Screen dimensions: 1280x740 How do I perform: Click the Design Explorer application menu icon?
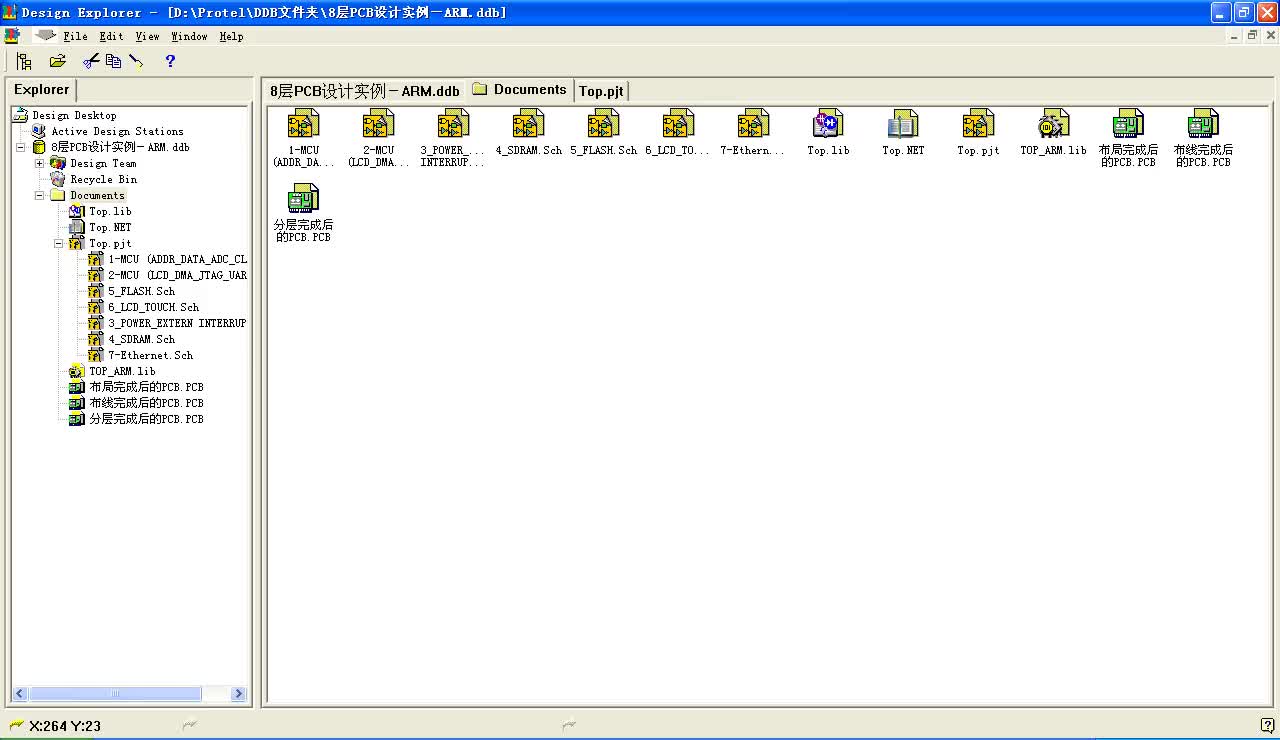click(11, 35)
